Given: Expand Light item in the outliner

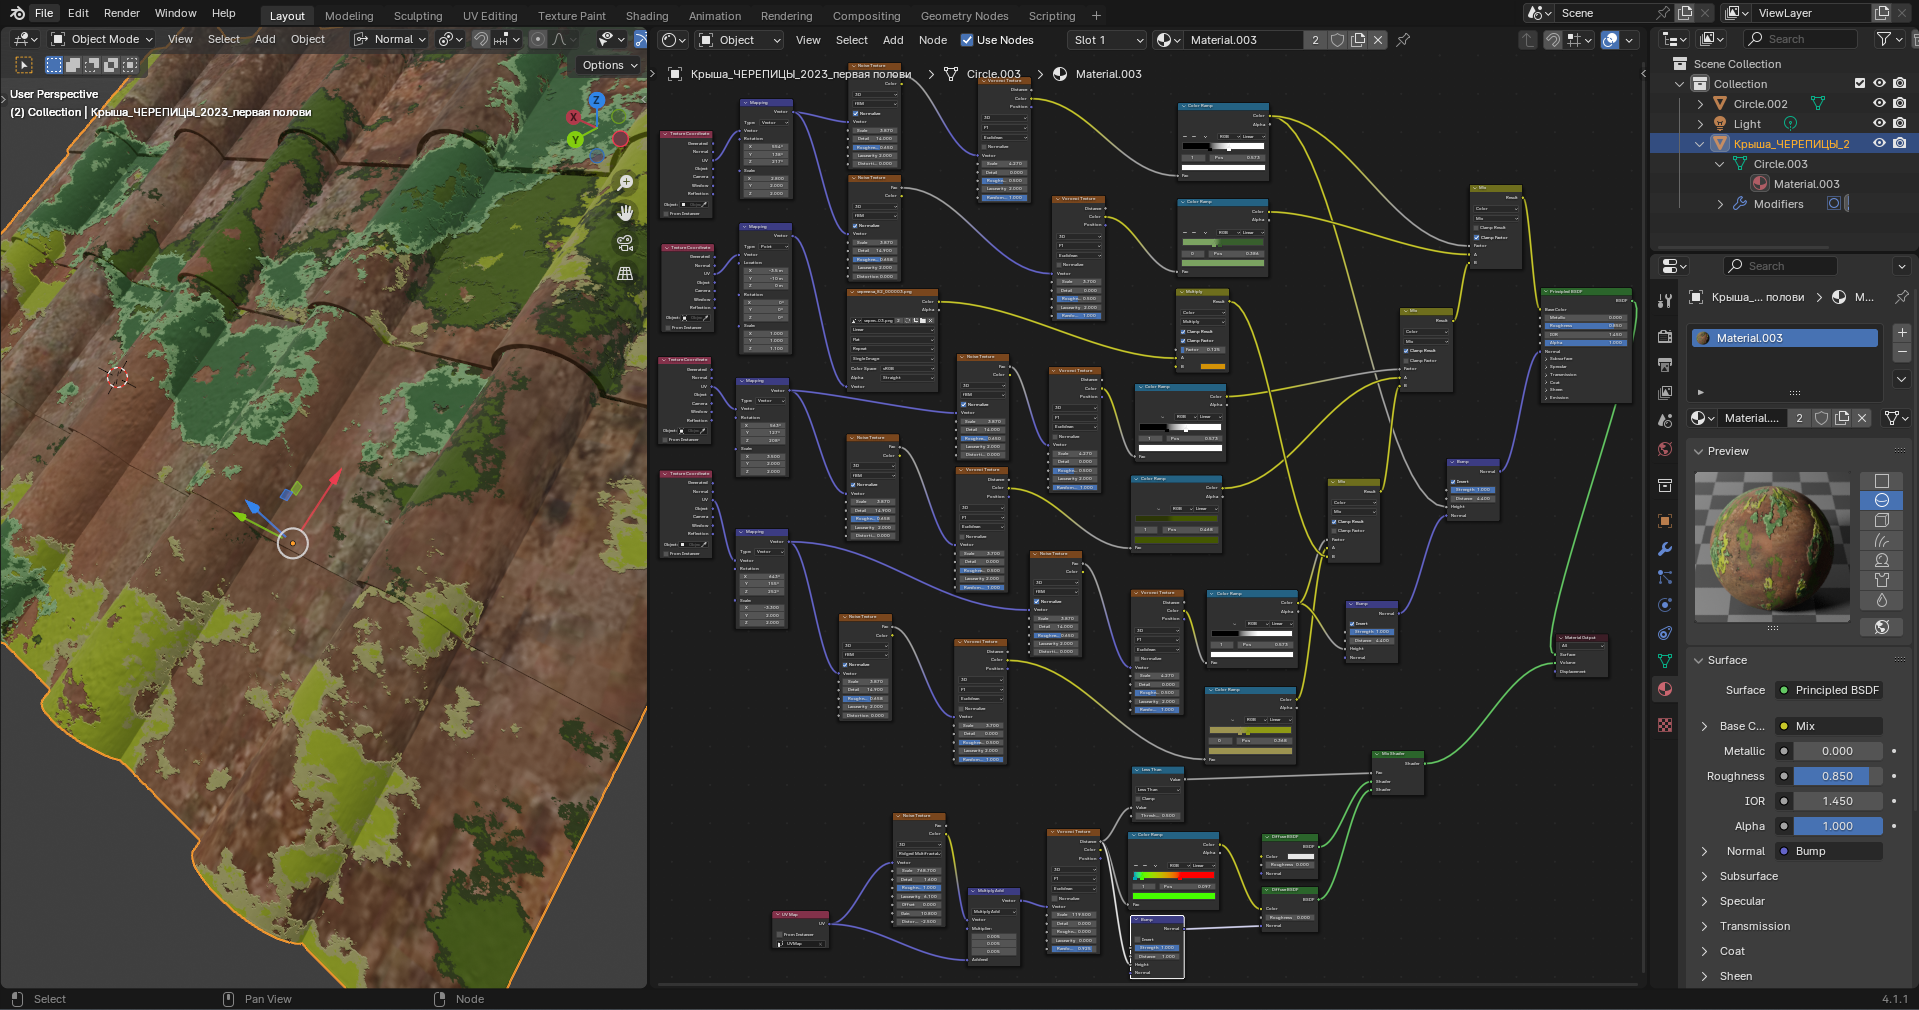Looking at the screenshot, I should pyautogui.click(x=1700, y=124).
